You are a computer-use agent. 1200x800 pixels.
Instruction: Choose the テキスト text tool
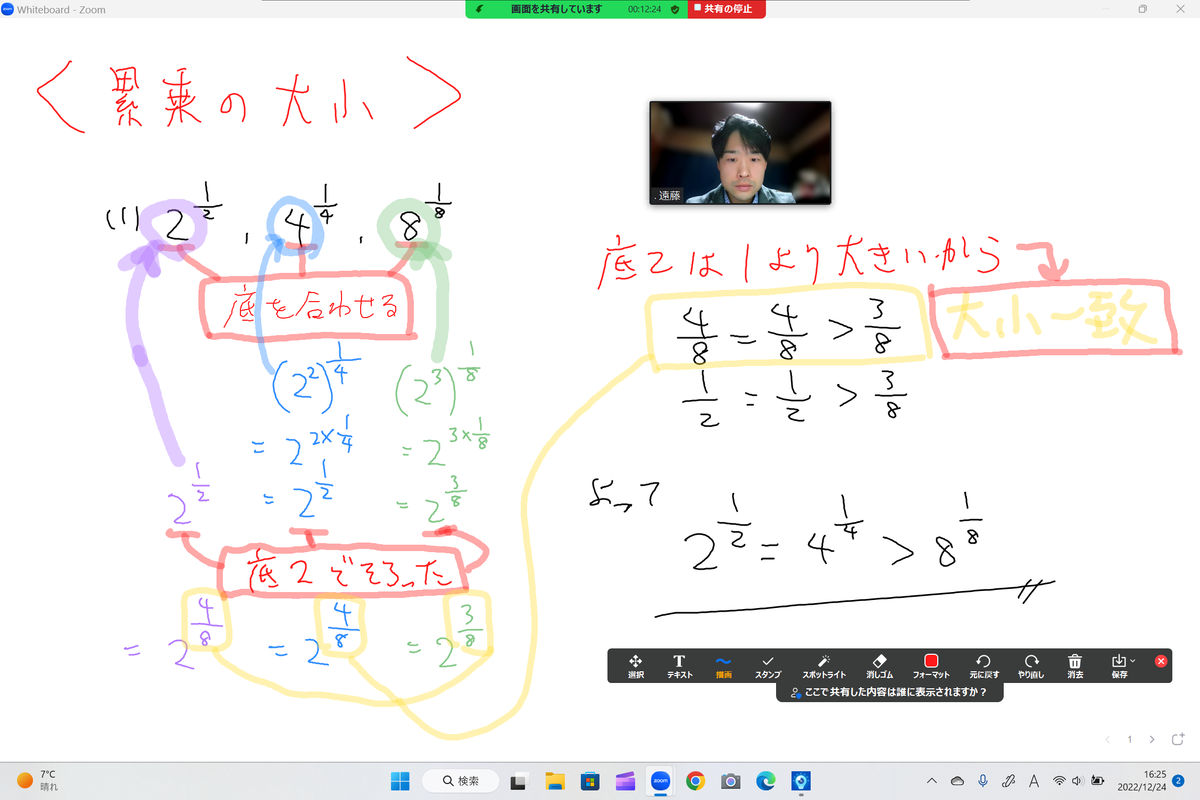(x=679, y=666)
